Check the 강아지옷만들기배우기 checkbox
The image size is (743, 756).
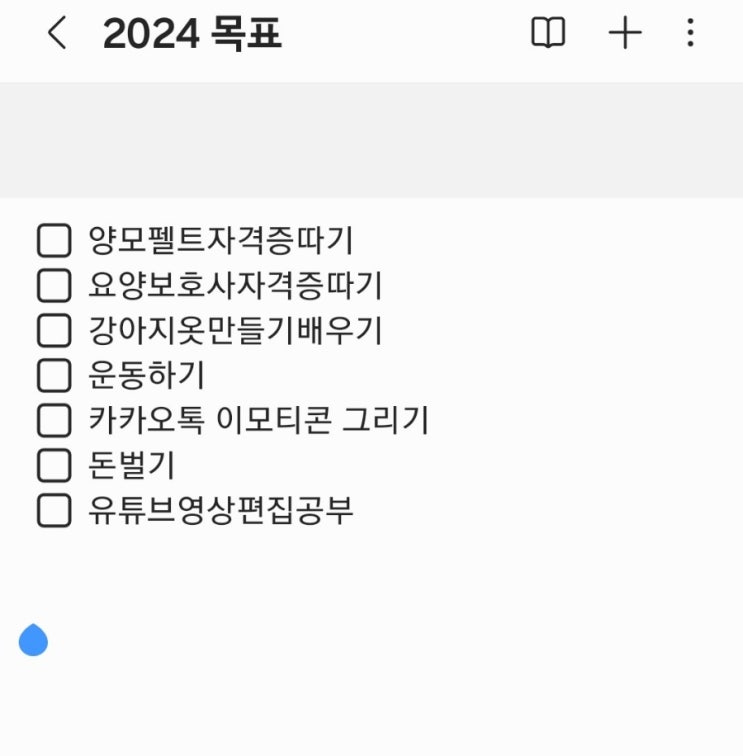pyautogui.click(x=54, y=330)
